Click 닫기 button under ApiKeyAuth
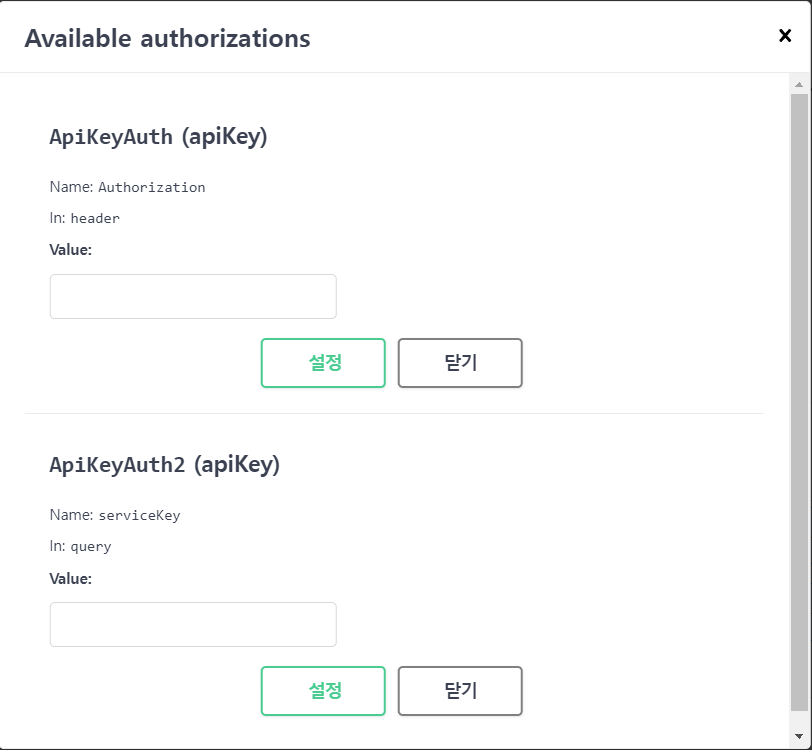The height and width of the screenshot is (750, 812). [460, 363]
